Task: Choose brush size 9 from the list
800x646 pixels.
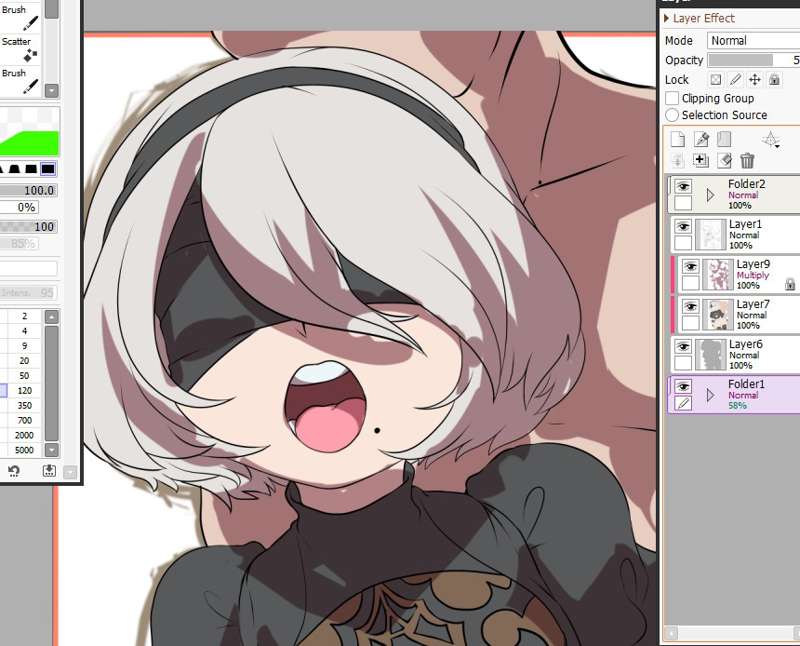Action: [24, 346]
